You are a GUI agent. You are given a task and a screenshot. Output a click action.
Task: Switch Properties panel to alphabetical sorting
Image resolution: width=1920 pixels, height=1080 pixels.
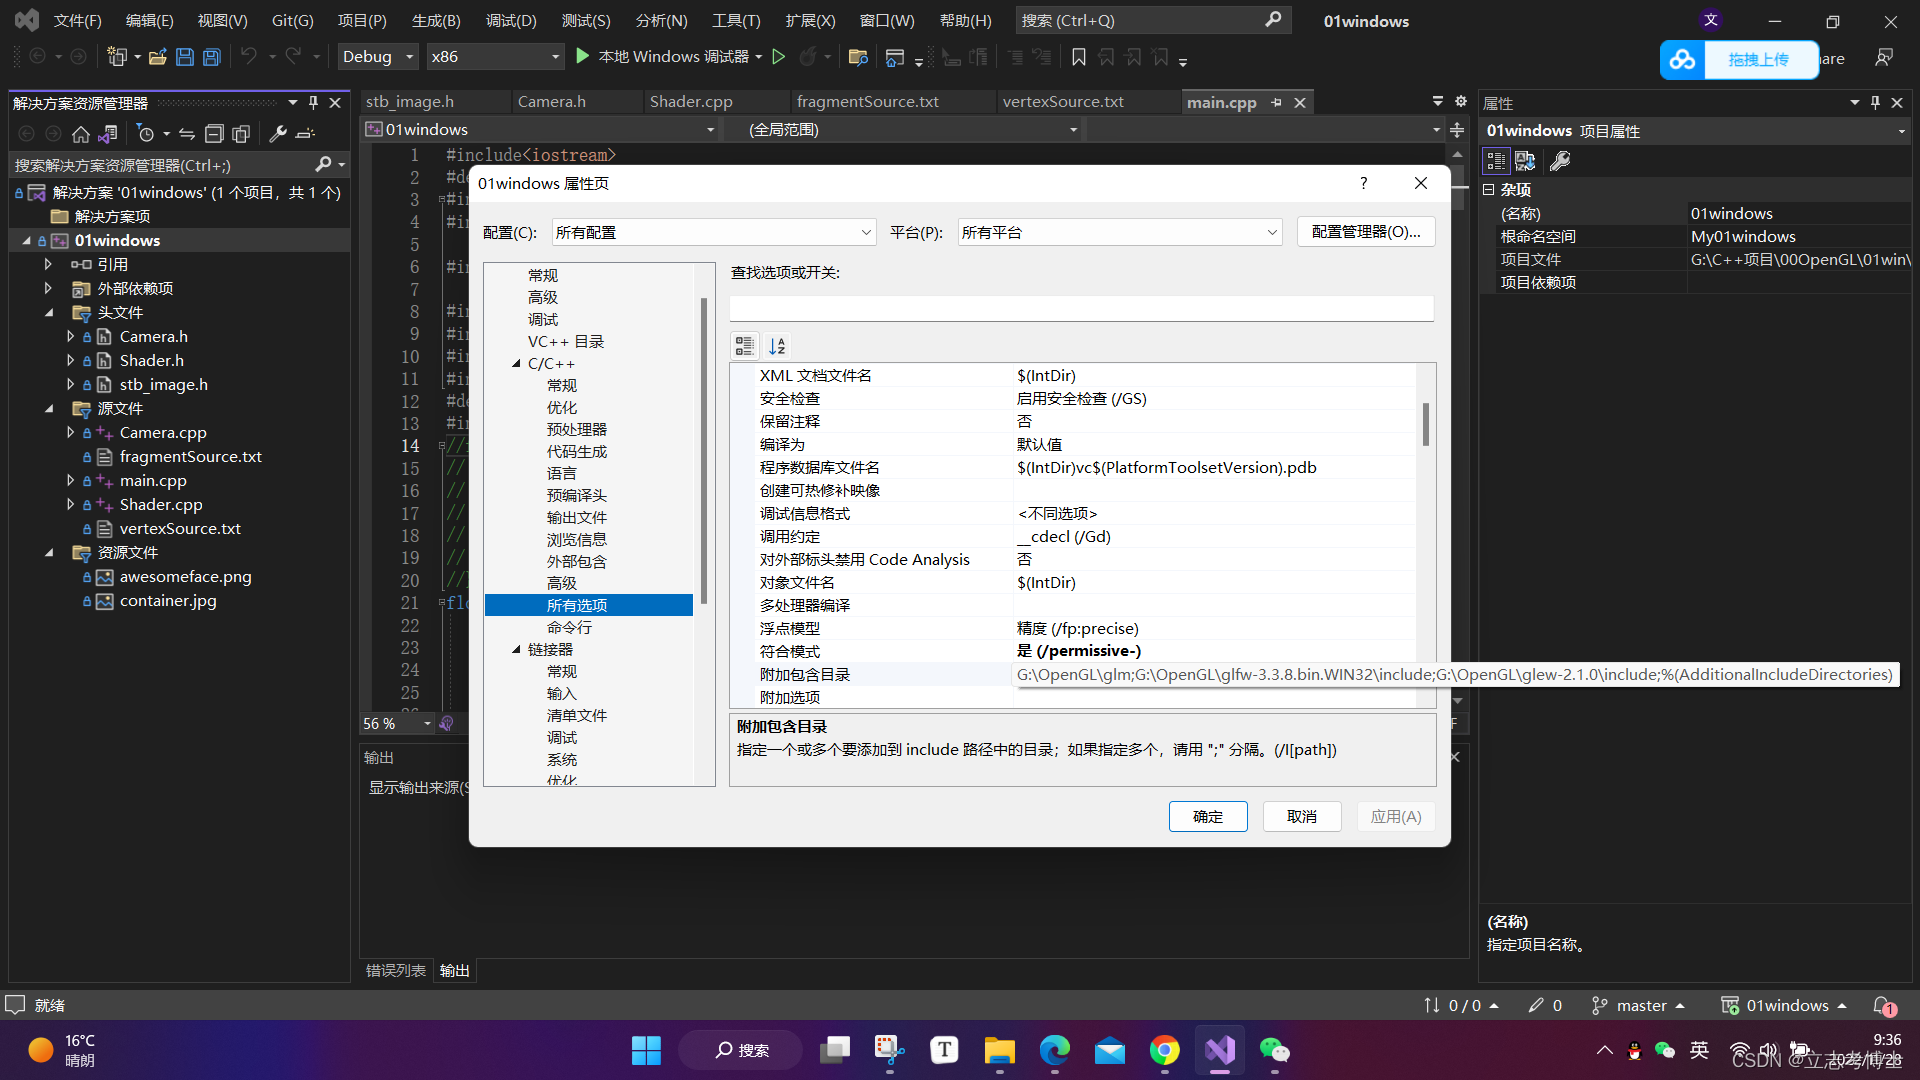point(1526,161)
